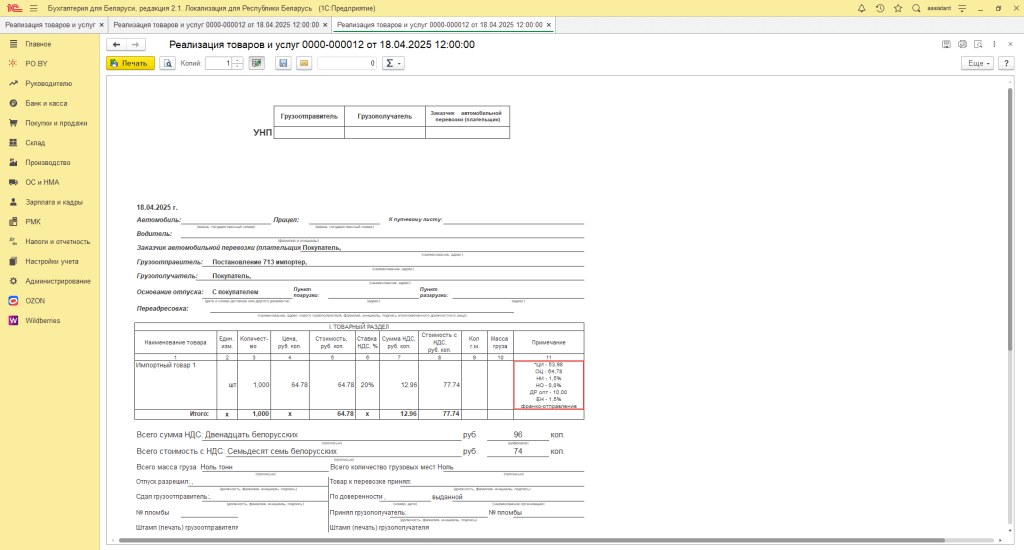
Task: Open PO BY section
Action: pyautogui.click(x=50, y=64)
